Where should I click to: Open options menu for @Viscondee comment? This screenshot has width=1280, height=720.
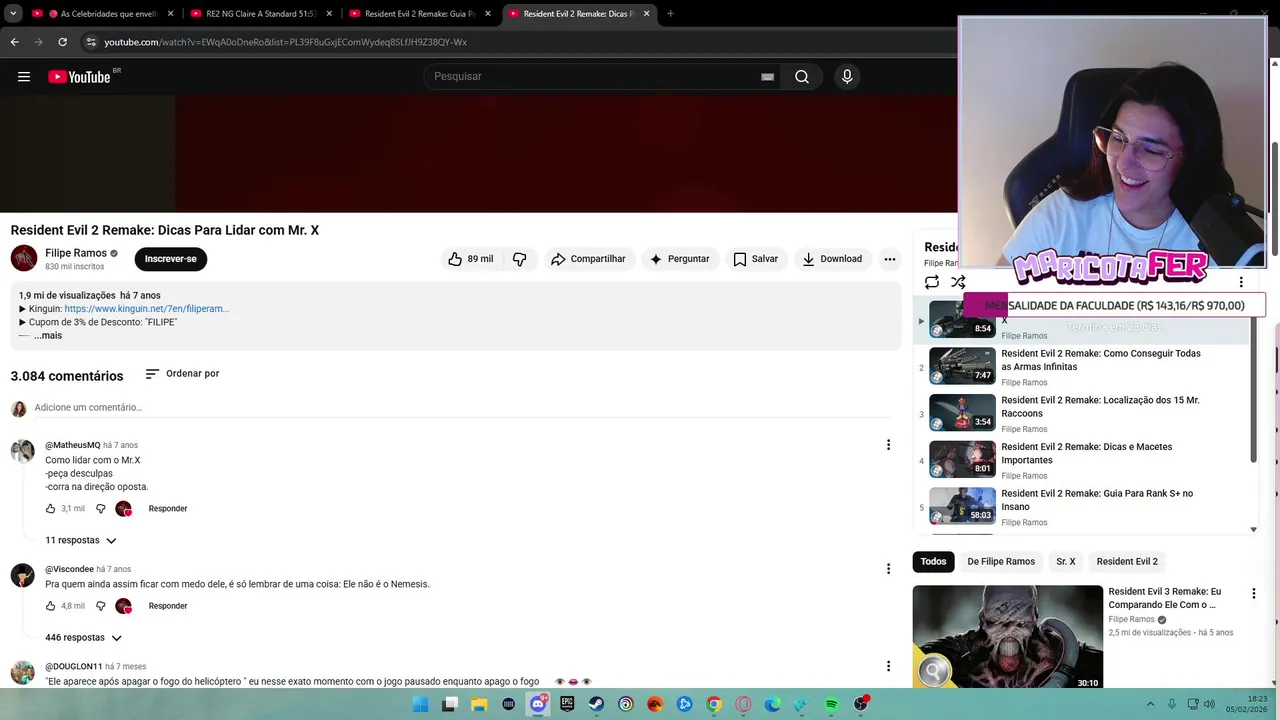pyautogui.click(x=888, y=569)
